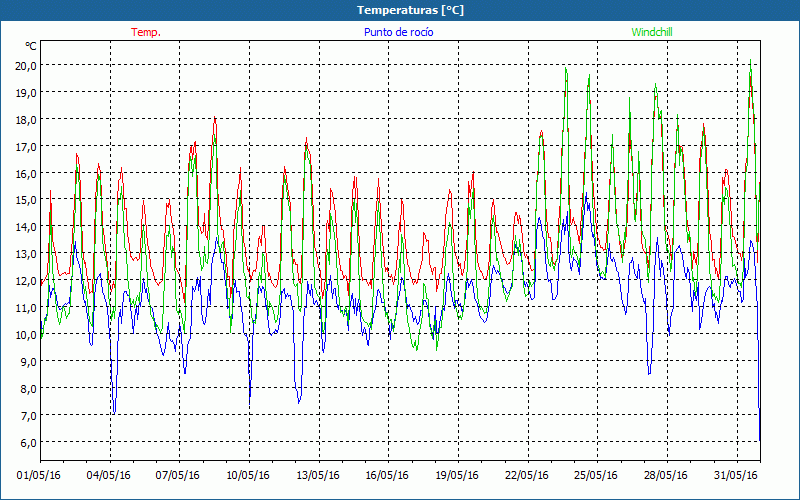
Task: Select the red Temp. legend label
Action: click(146, 32)
